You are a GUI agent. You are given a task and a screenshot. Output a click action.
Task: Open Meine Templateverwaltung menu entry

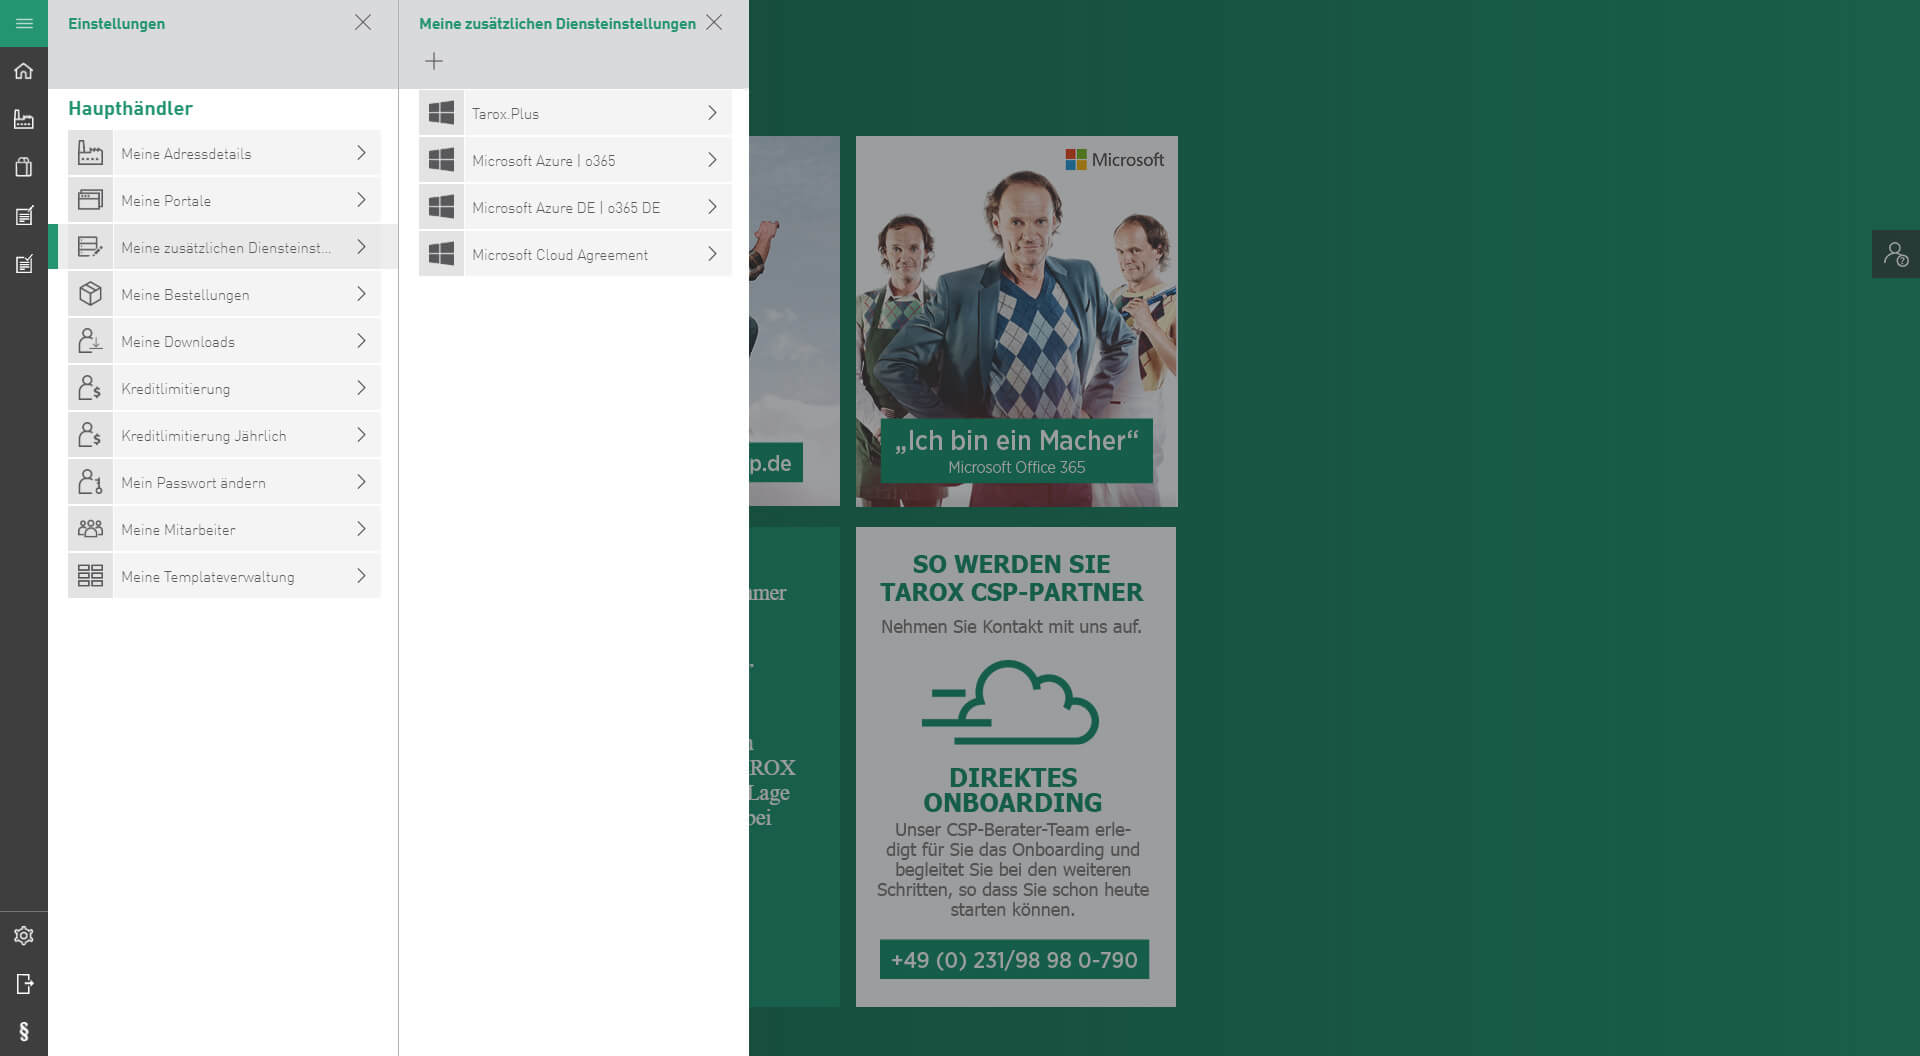tap(224, 576)
